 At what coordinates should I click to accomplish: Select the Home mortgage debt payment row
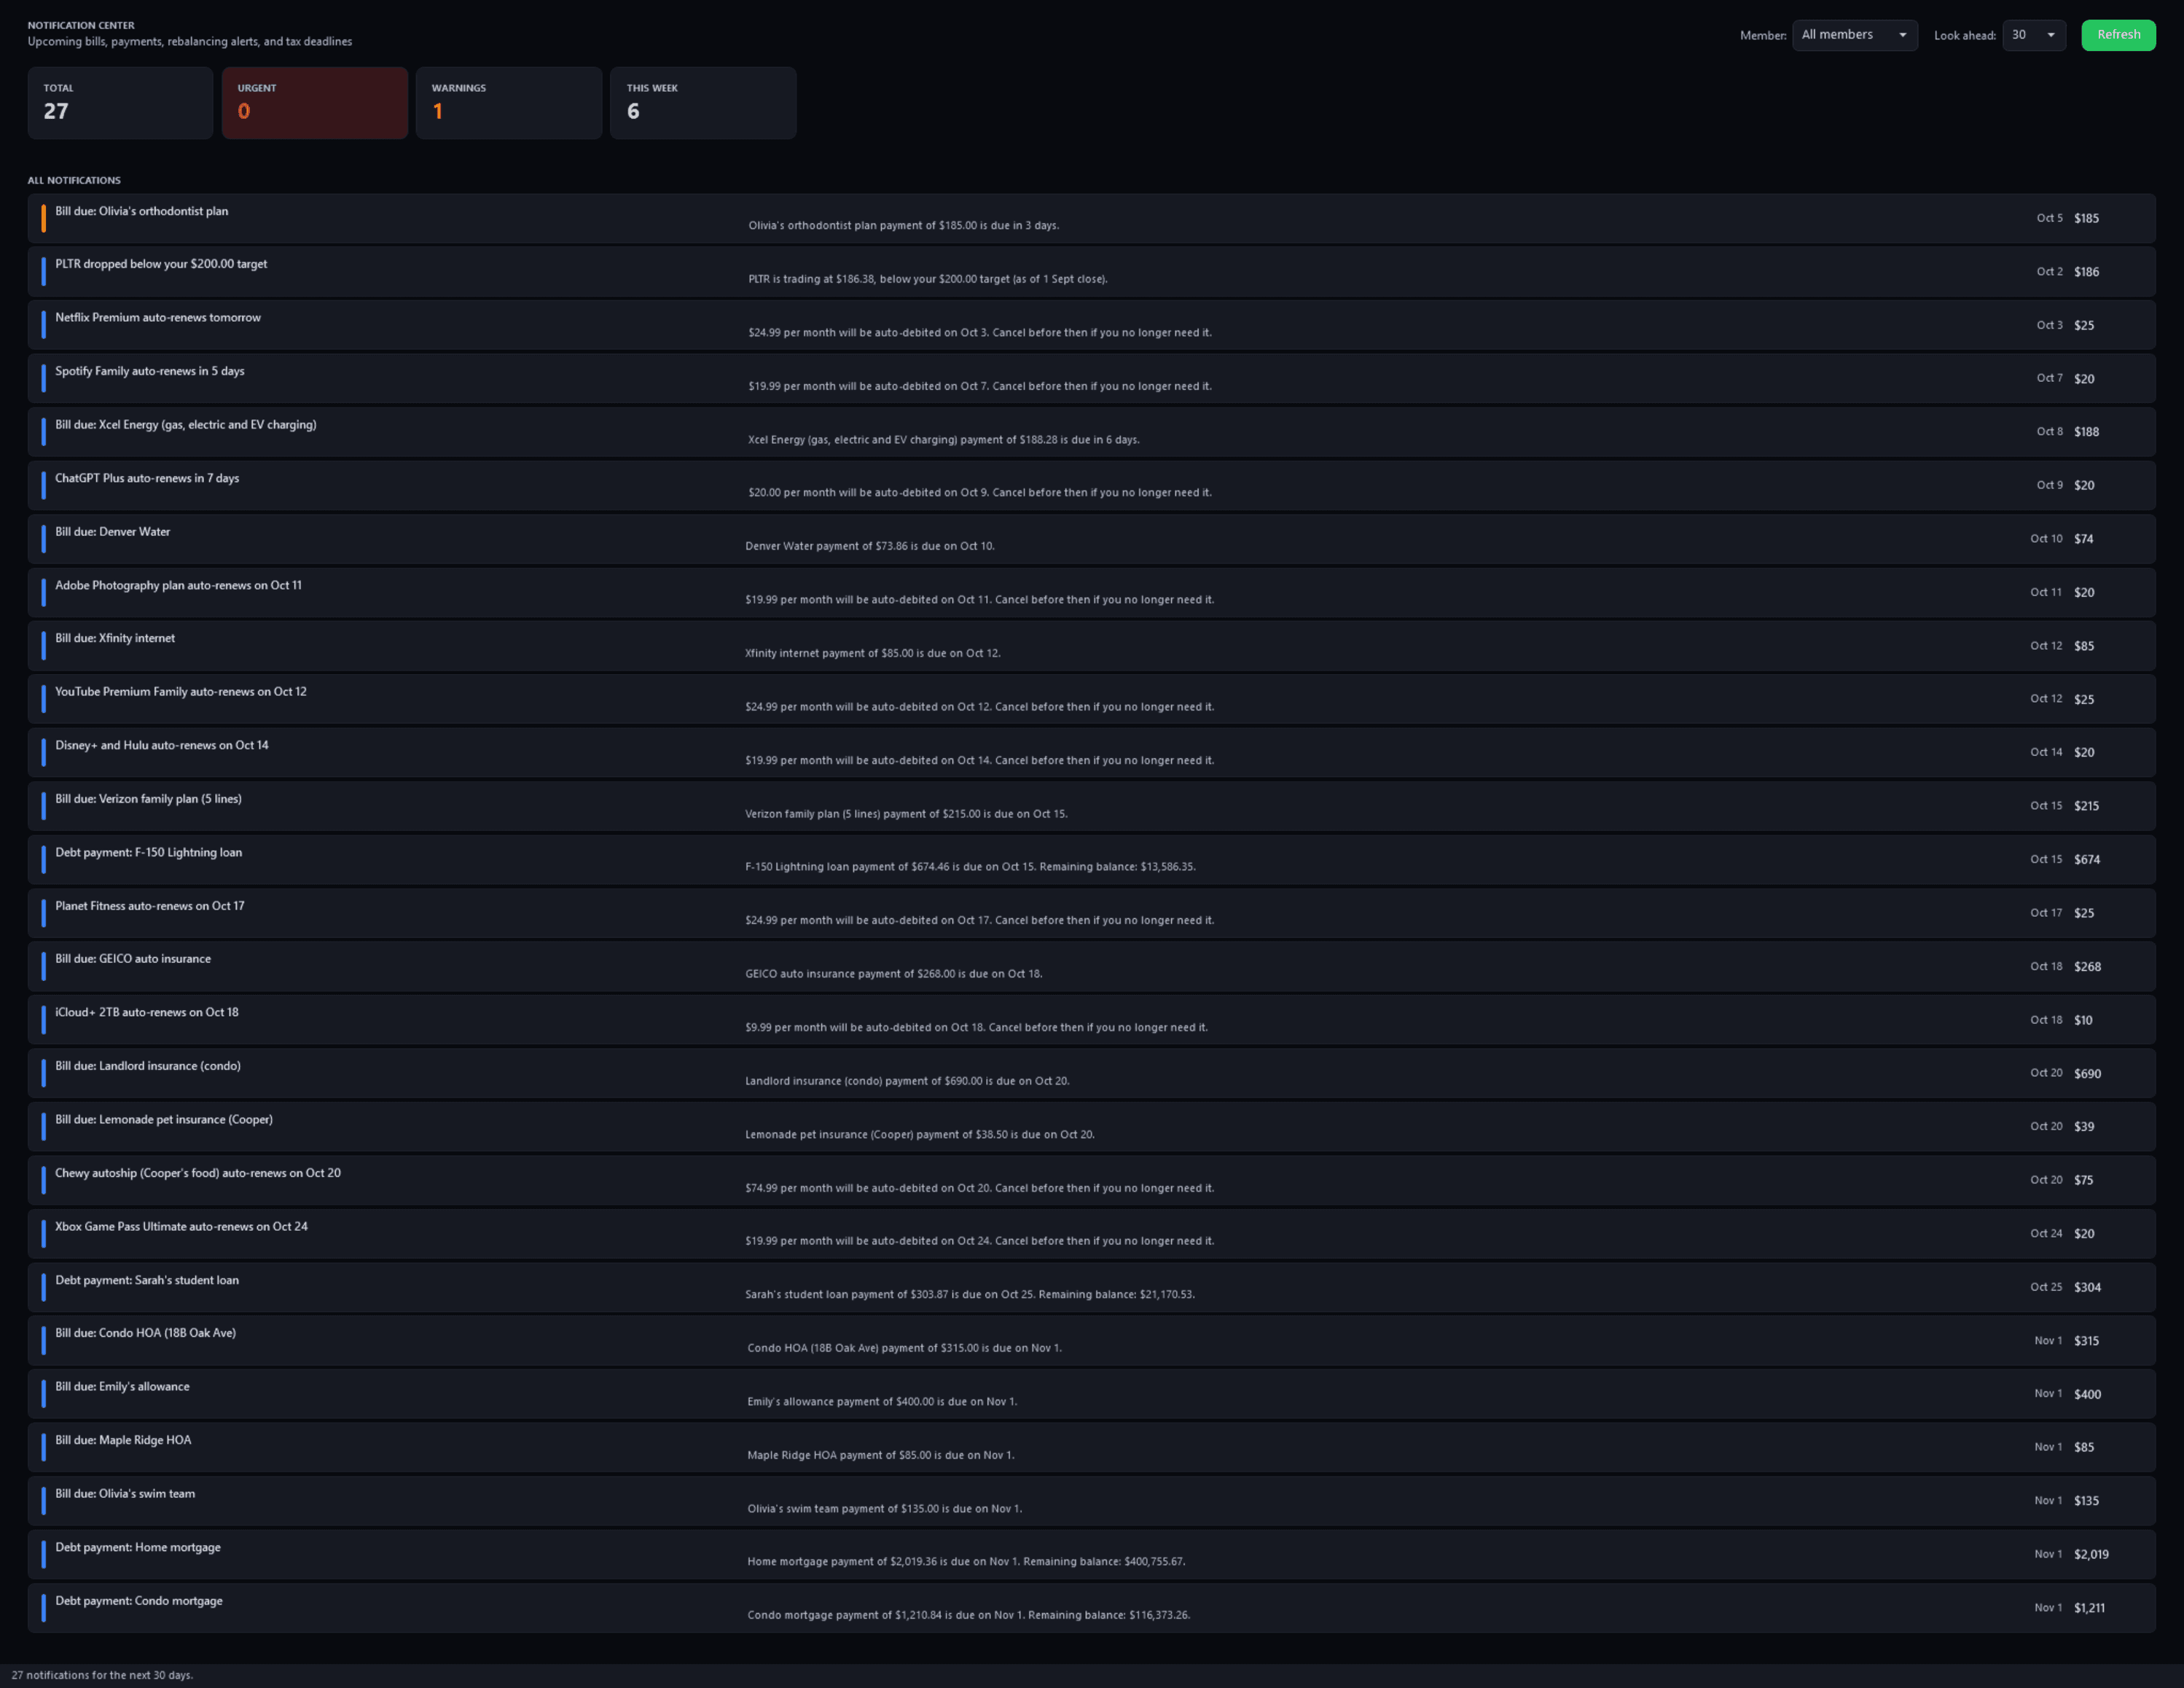1091,1554
